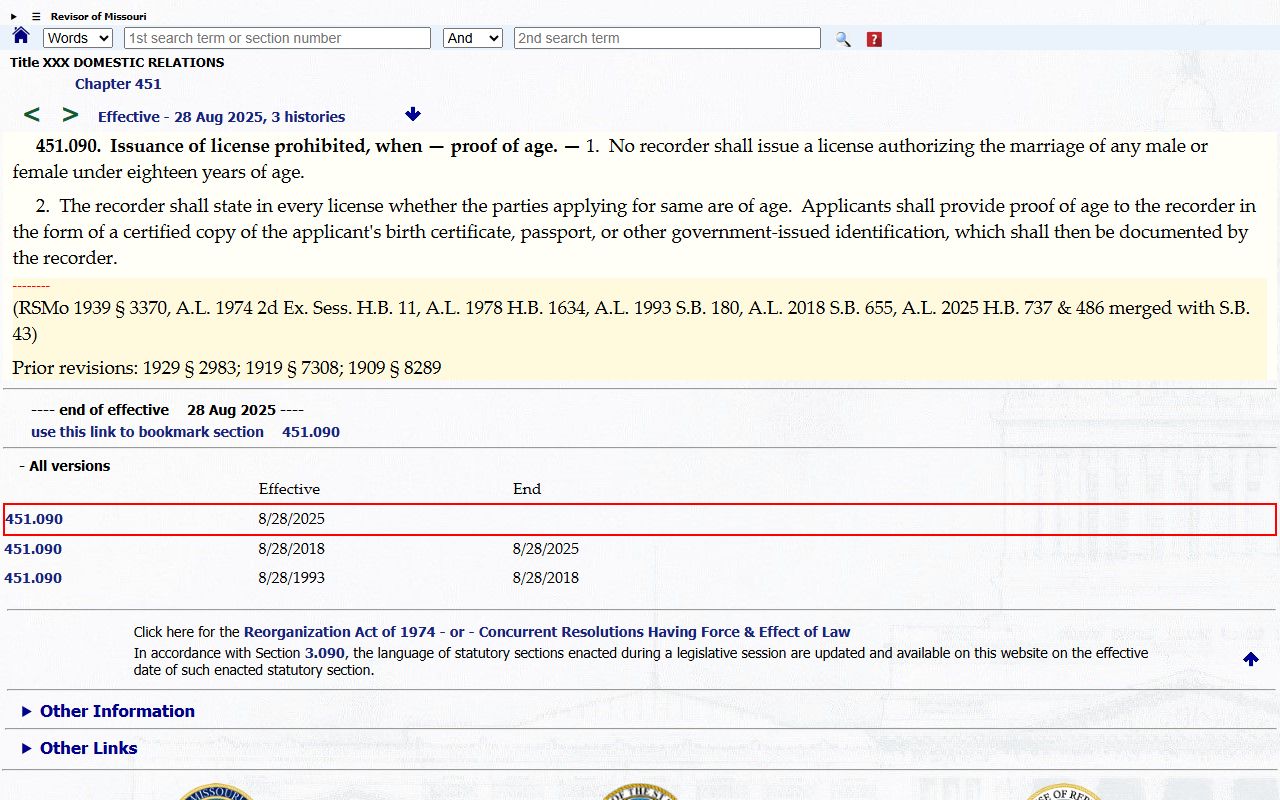Screen dimensions: 1280x800
Task: Click the Title XXX DOMESTIC RELATIONS heading
Action: (x=117, y=62)
